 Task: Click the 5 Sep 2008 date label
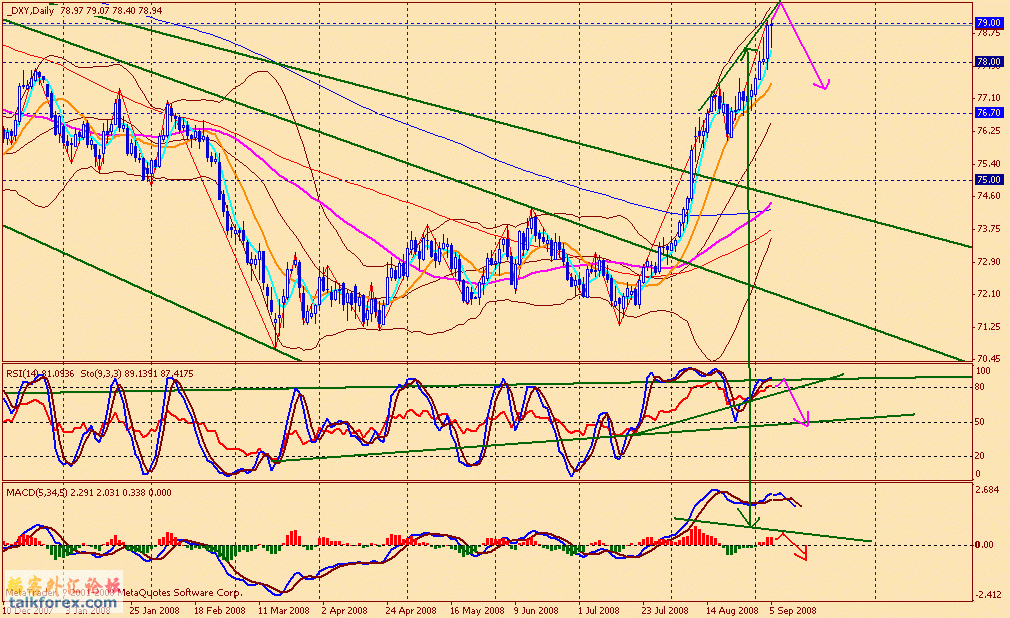[x=792, y=611]
